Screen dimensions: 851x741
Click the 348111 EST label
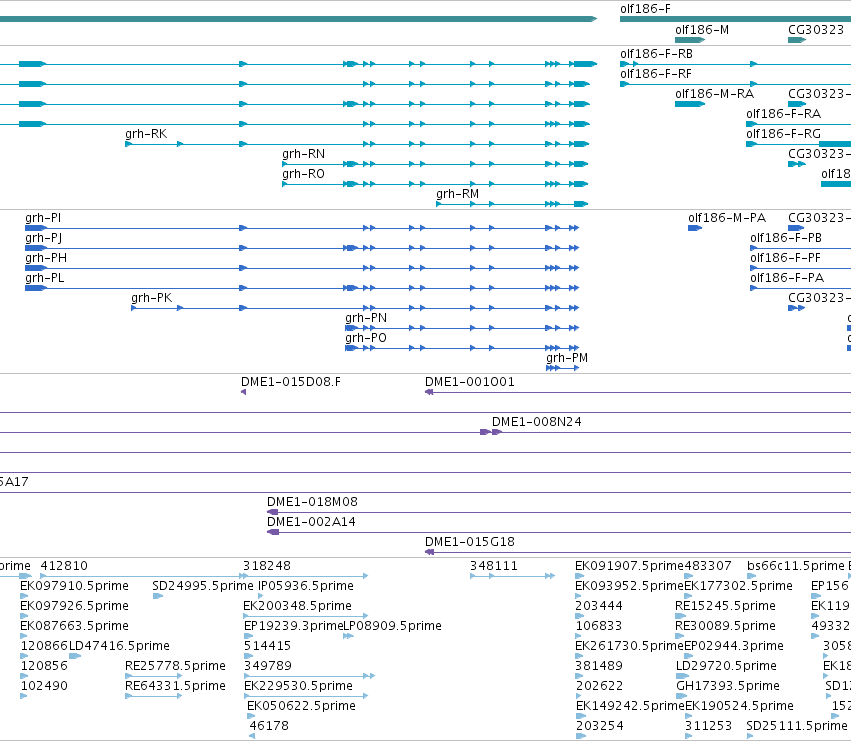click(x=494, y=566)
